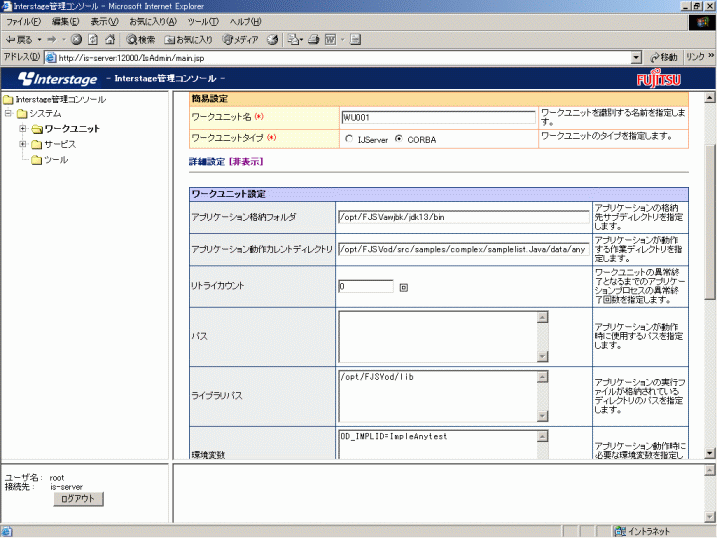The image size is (717, 538).
Task: Select the IJServer radio button
Action: (349, 139)
